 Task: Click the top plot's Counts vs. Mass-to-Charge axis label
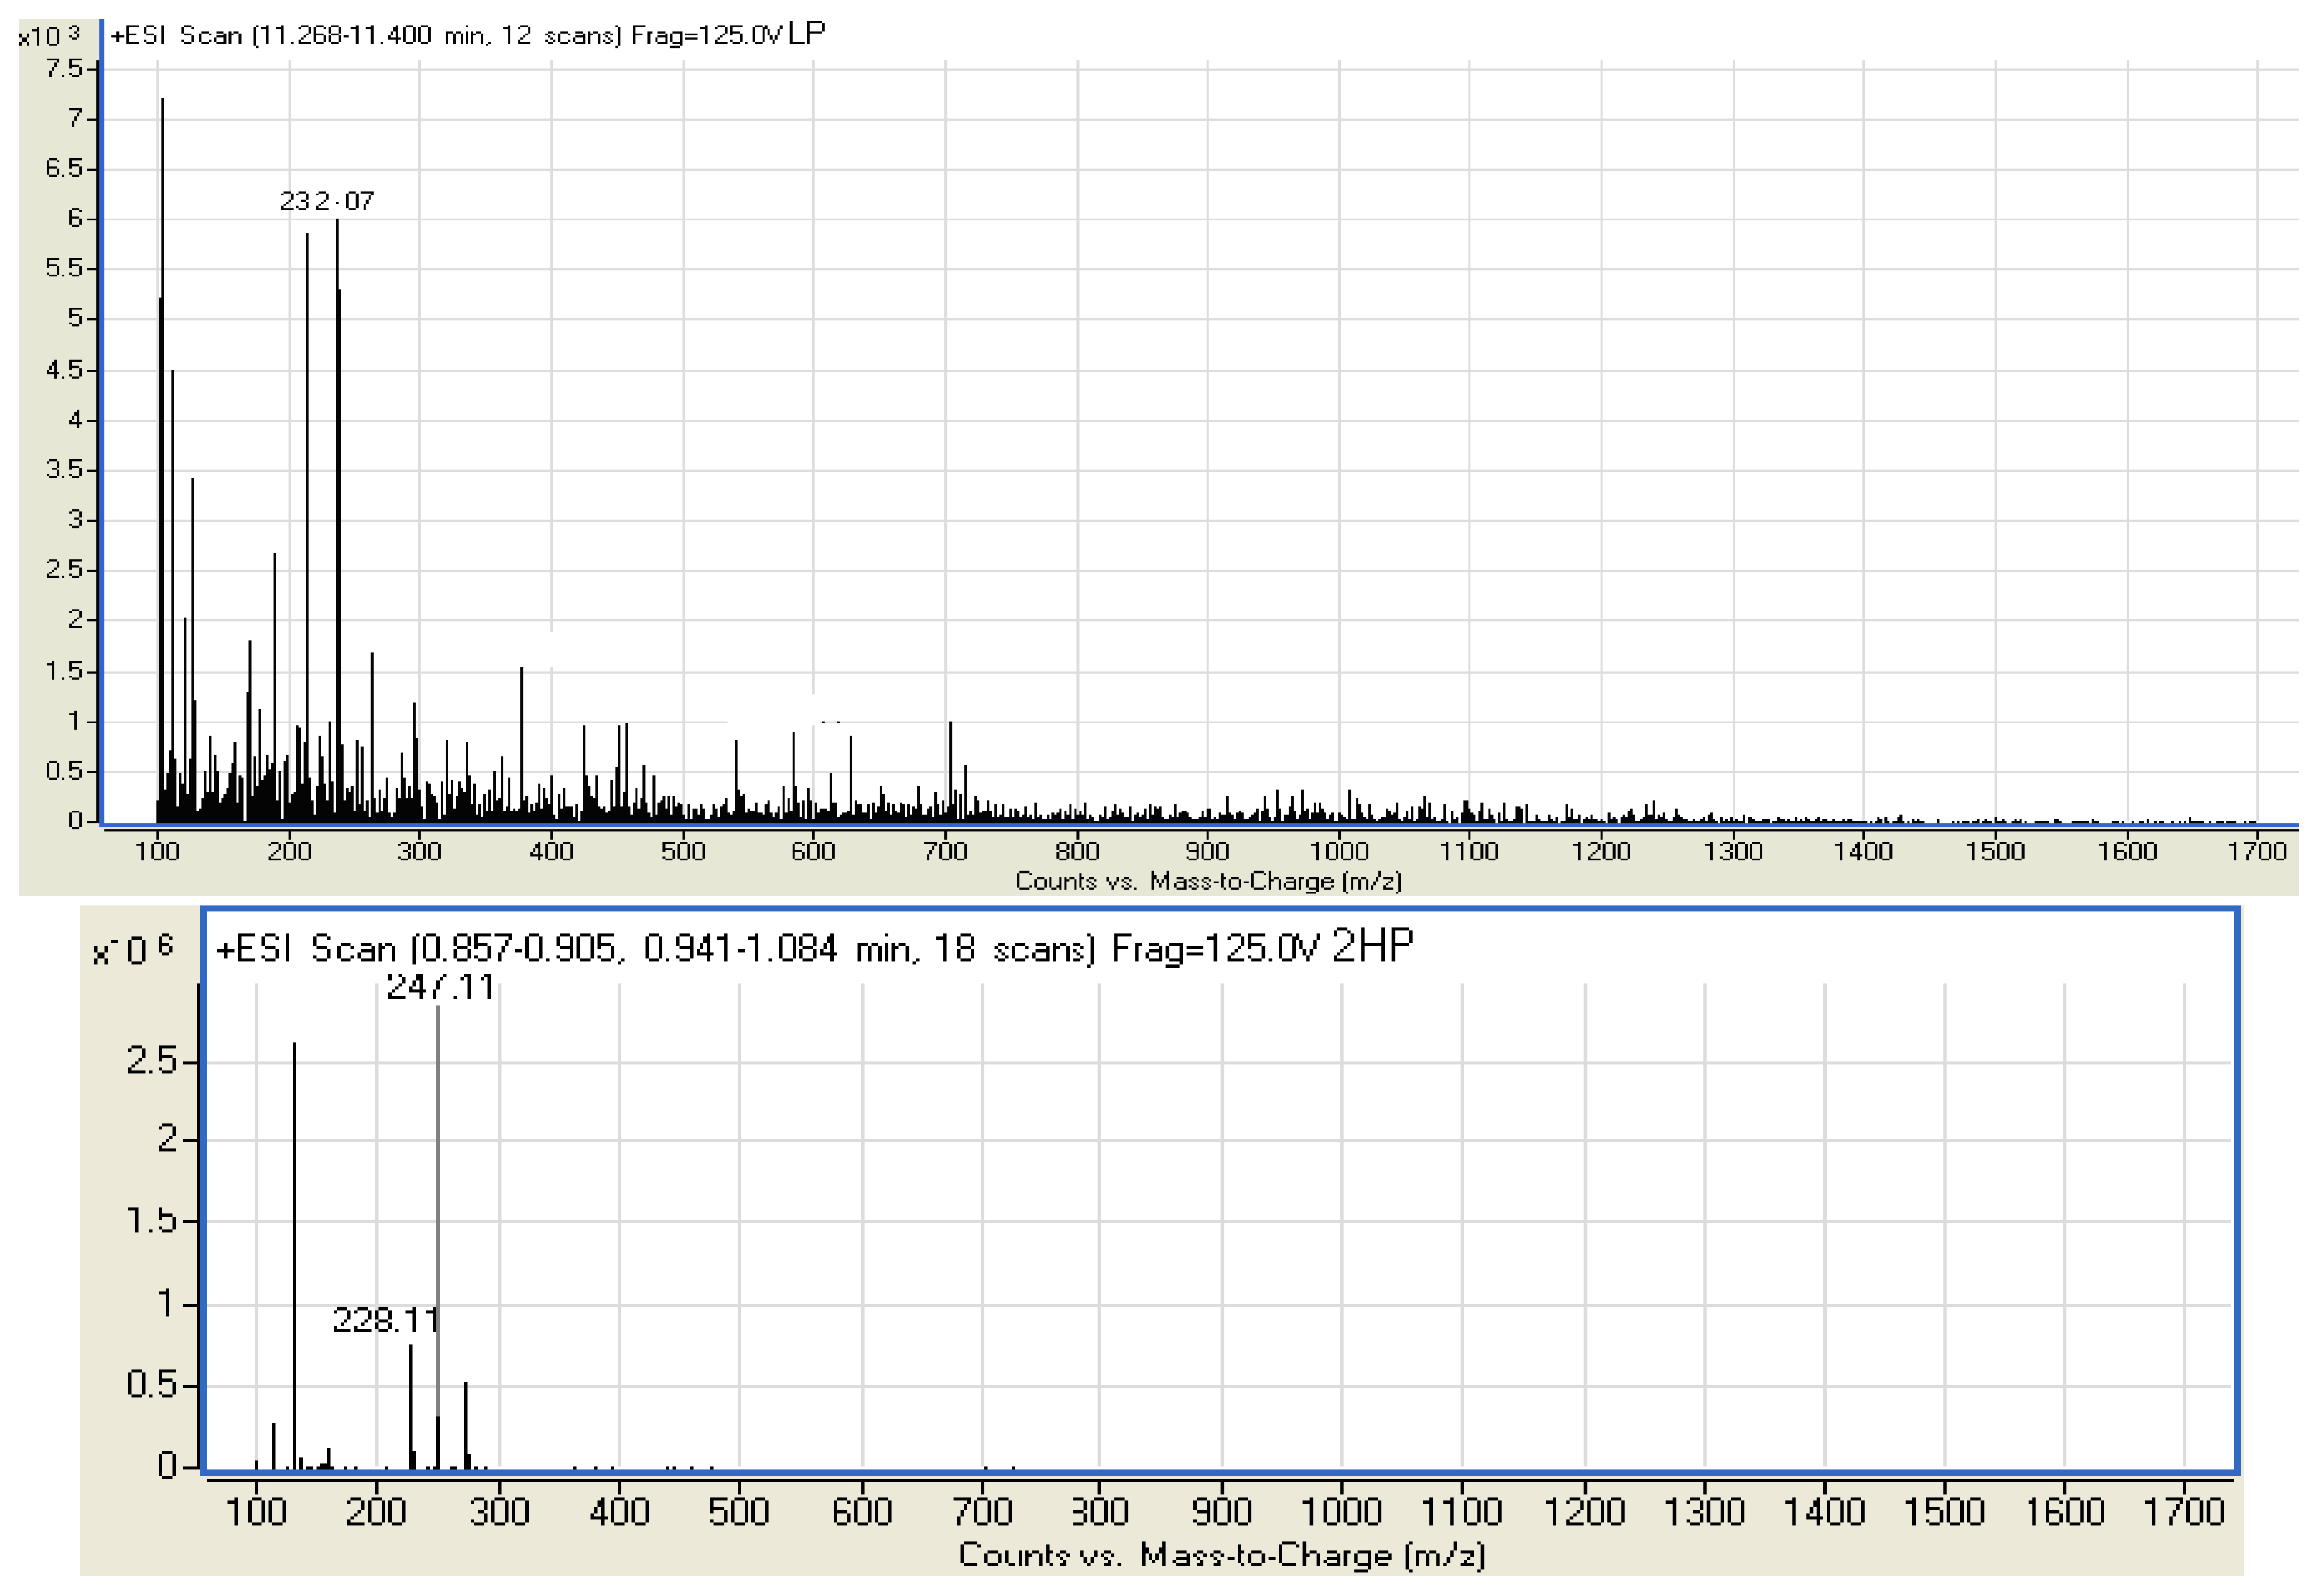pos(1207,881)
